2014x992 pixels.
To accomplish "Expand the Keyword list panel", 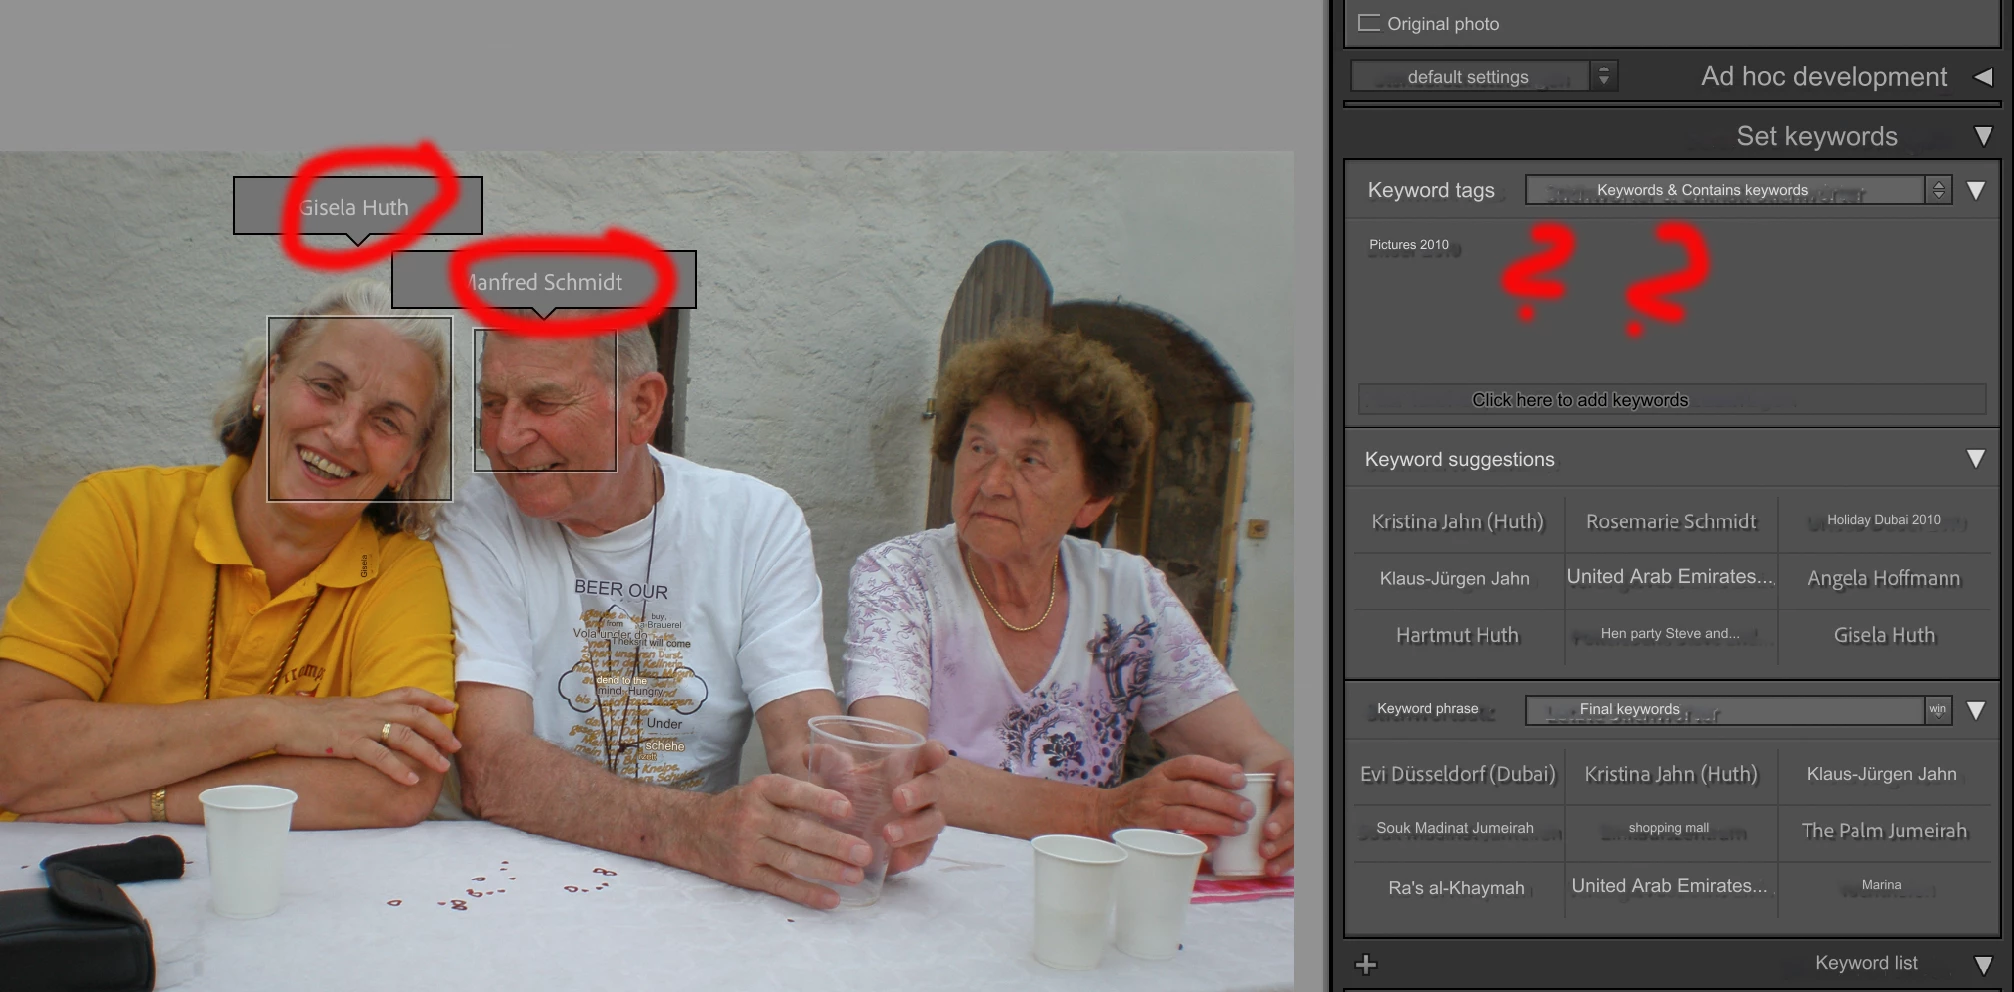I will tap(1982, 964).
